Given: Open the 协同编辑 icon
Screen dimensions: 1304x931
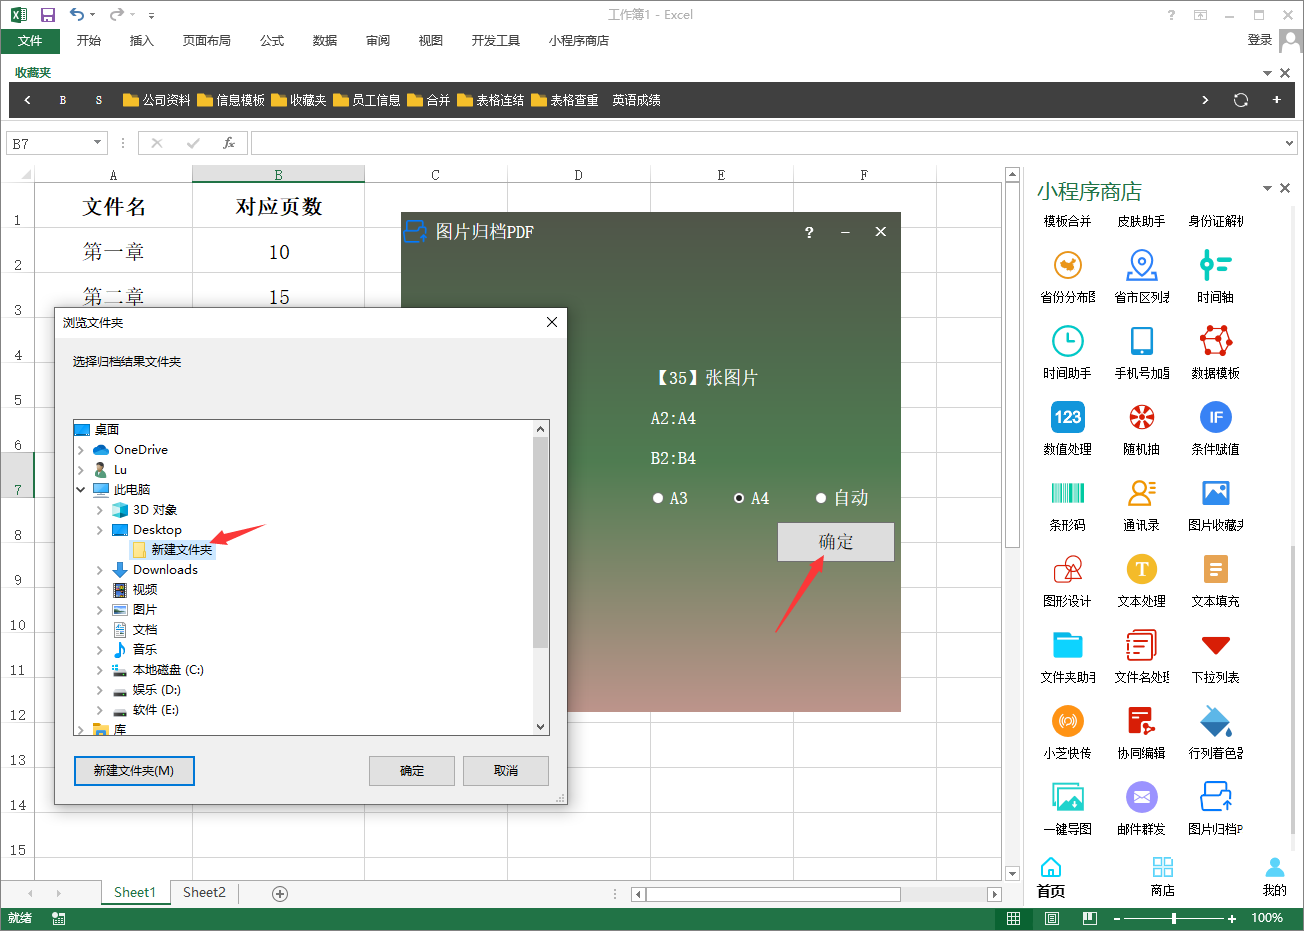Looking at the screenshot, I should point(1142,721).
